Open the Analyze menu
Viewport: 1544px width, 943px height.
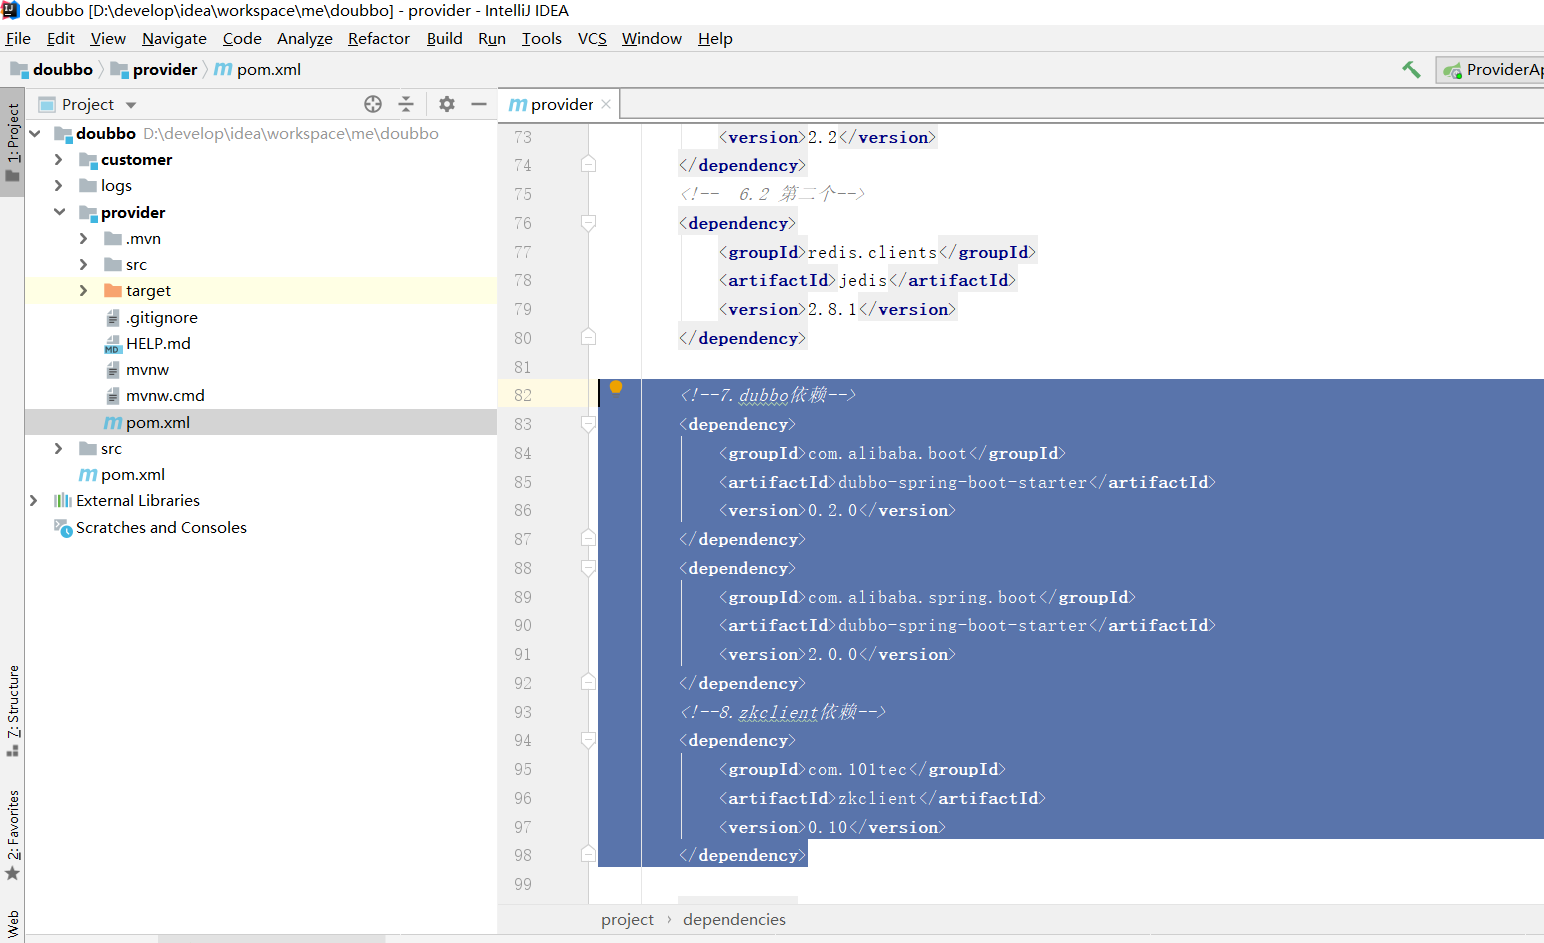(305, 38)
